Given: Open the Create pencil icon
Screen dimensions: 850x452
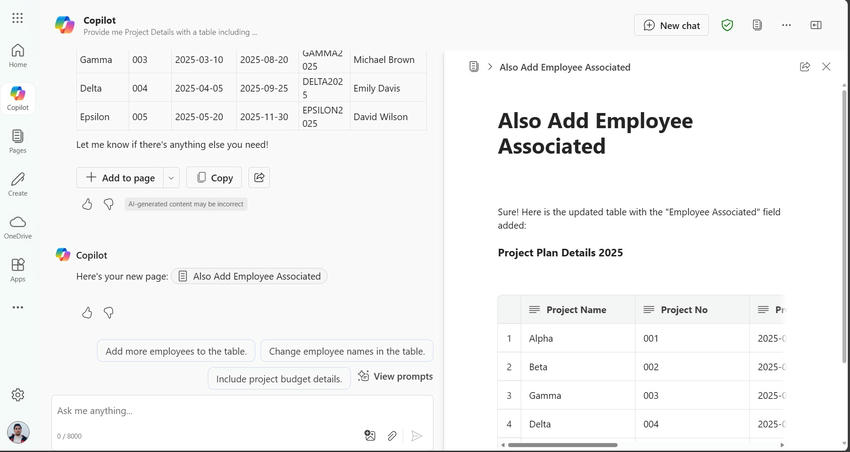Looking at the screenshot, I should coord(18,183).
